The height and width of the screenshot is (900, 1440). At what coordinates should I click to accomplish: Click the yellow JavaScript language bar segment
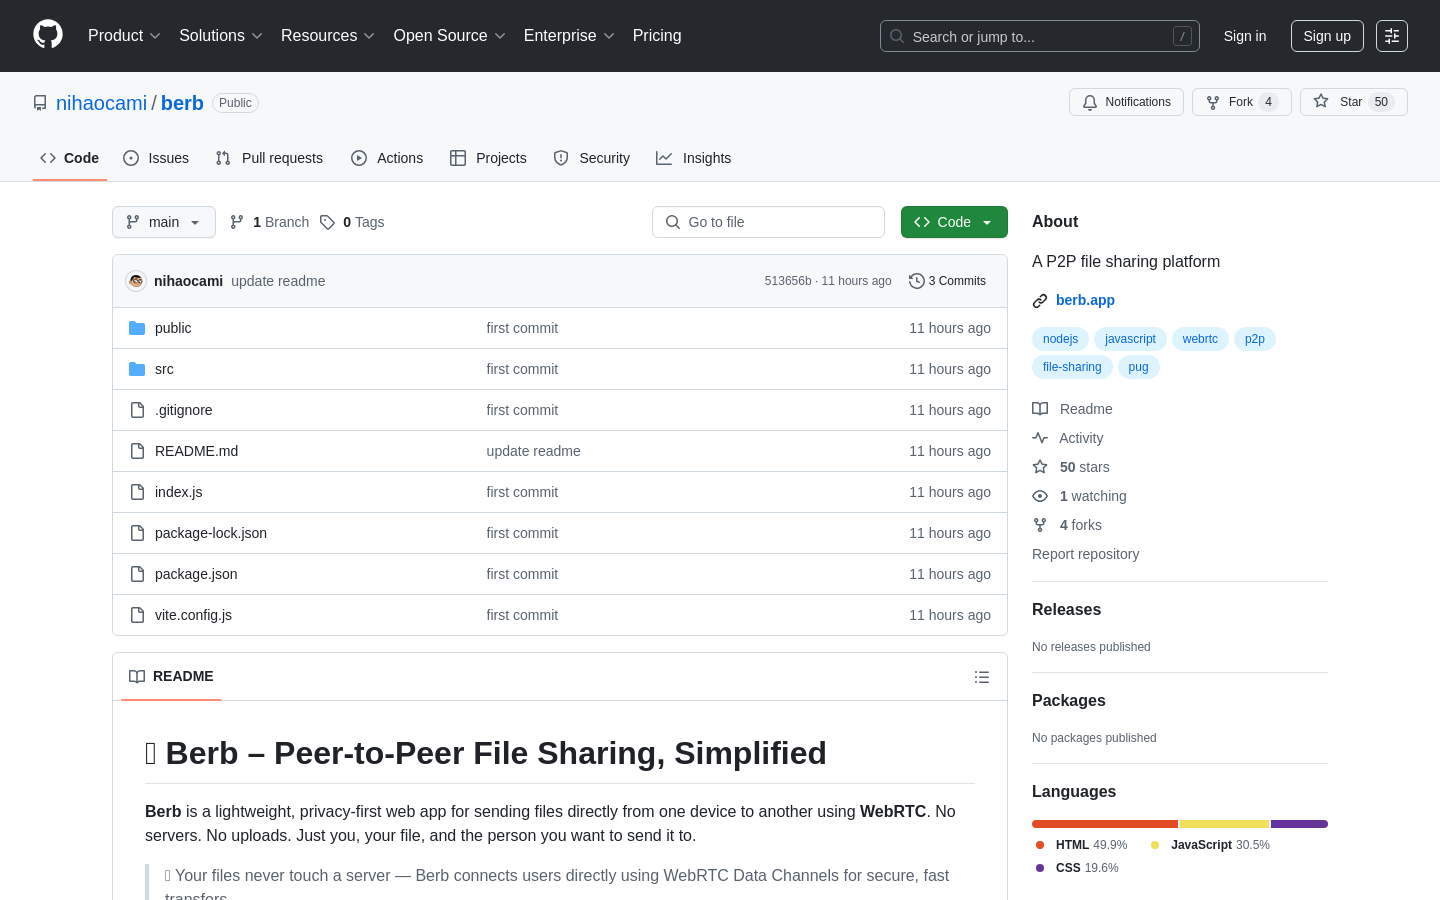click(x=1225, y=824)
